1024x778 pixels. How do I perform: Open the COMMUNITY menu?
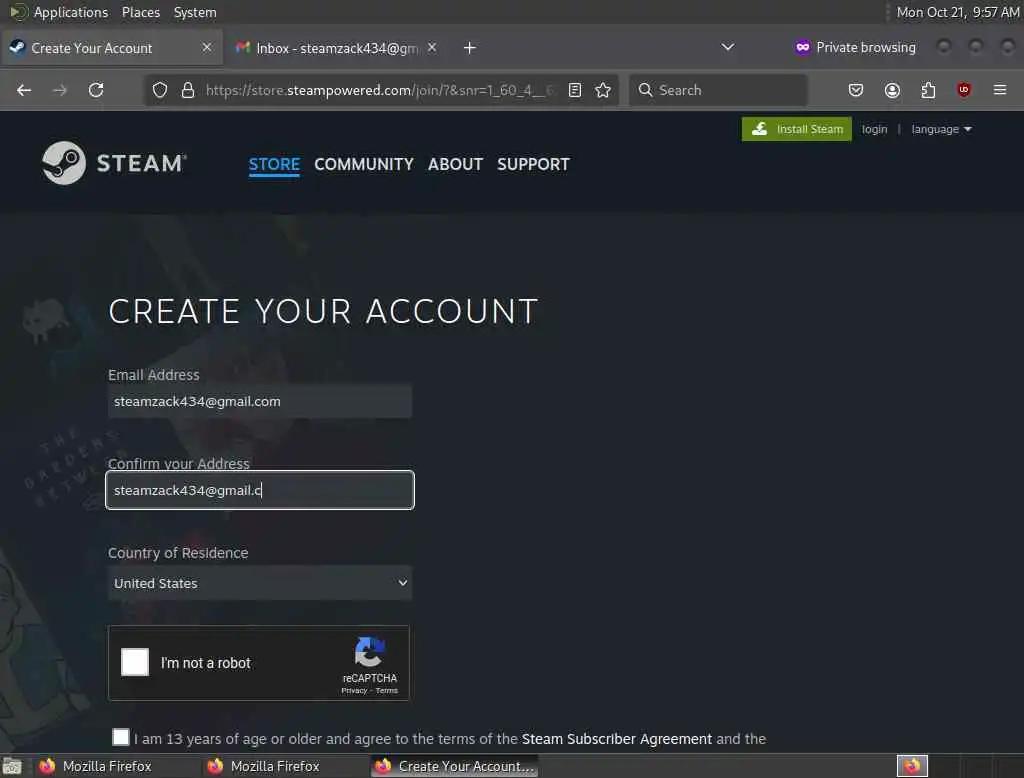pyautogui.click(x=364, y=164)
